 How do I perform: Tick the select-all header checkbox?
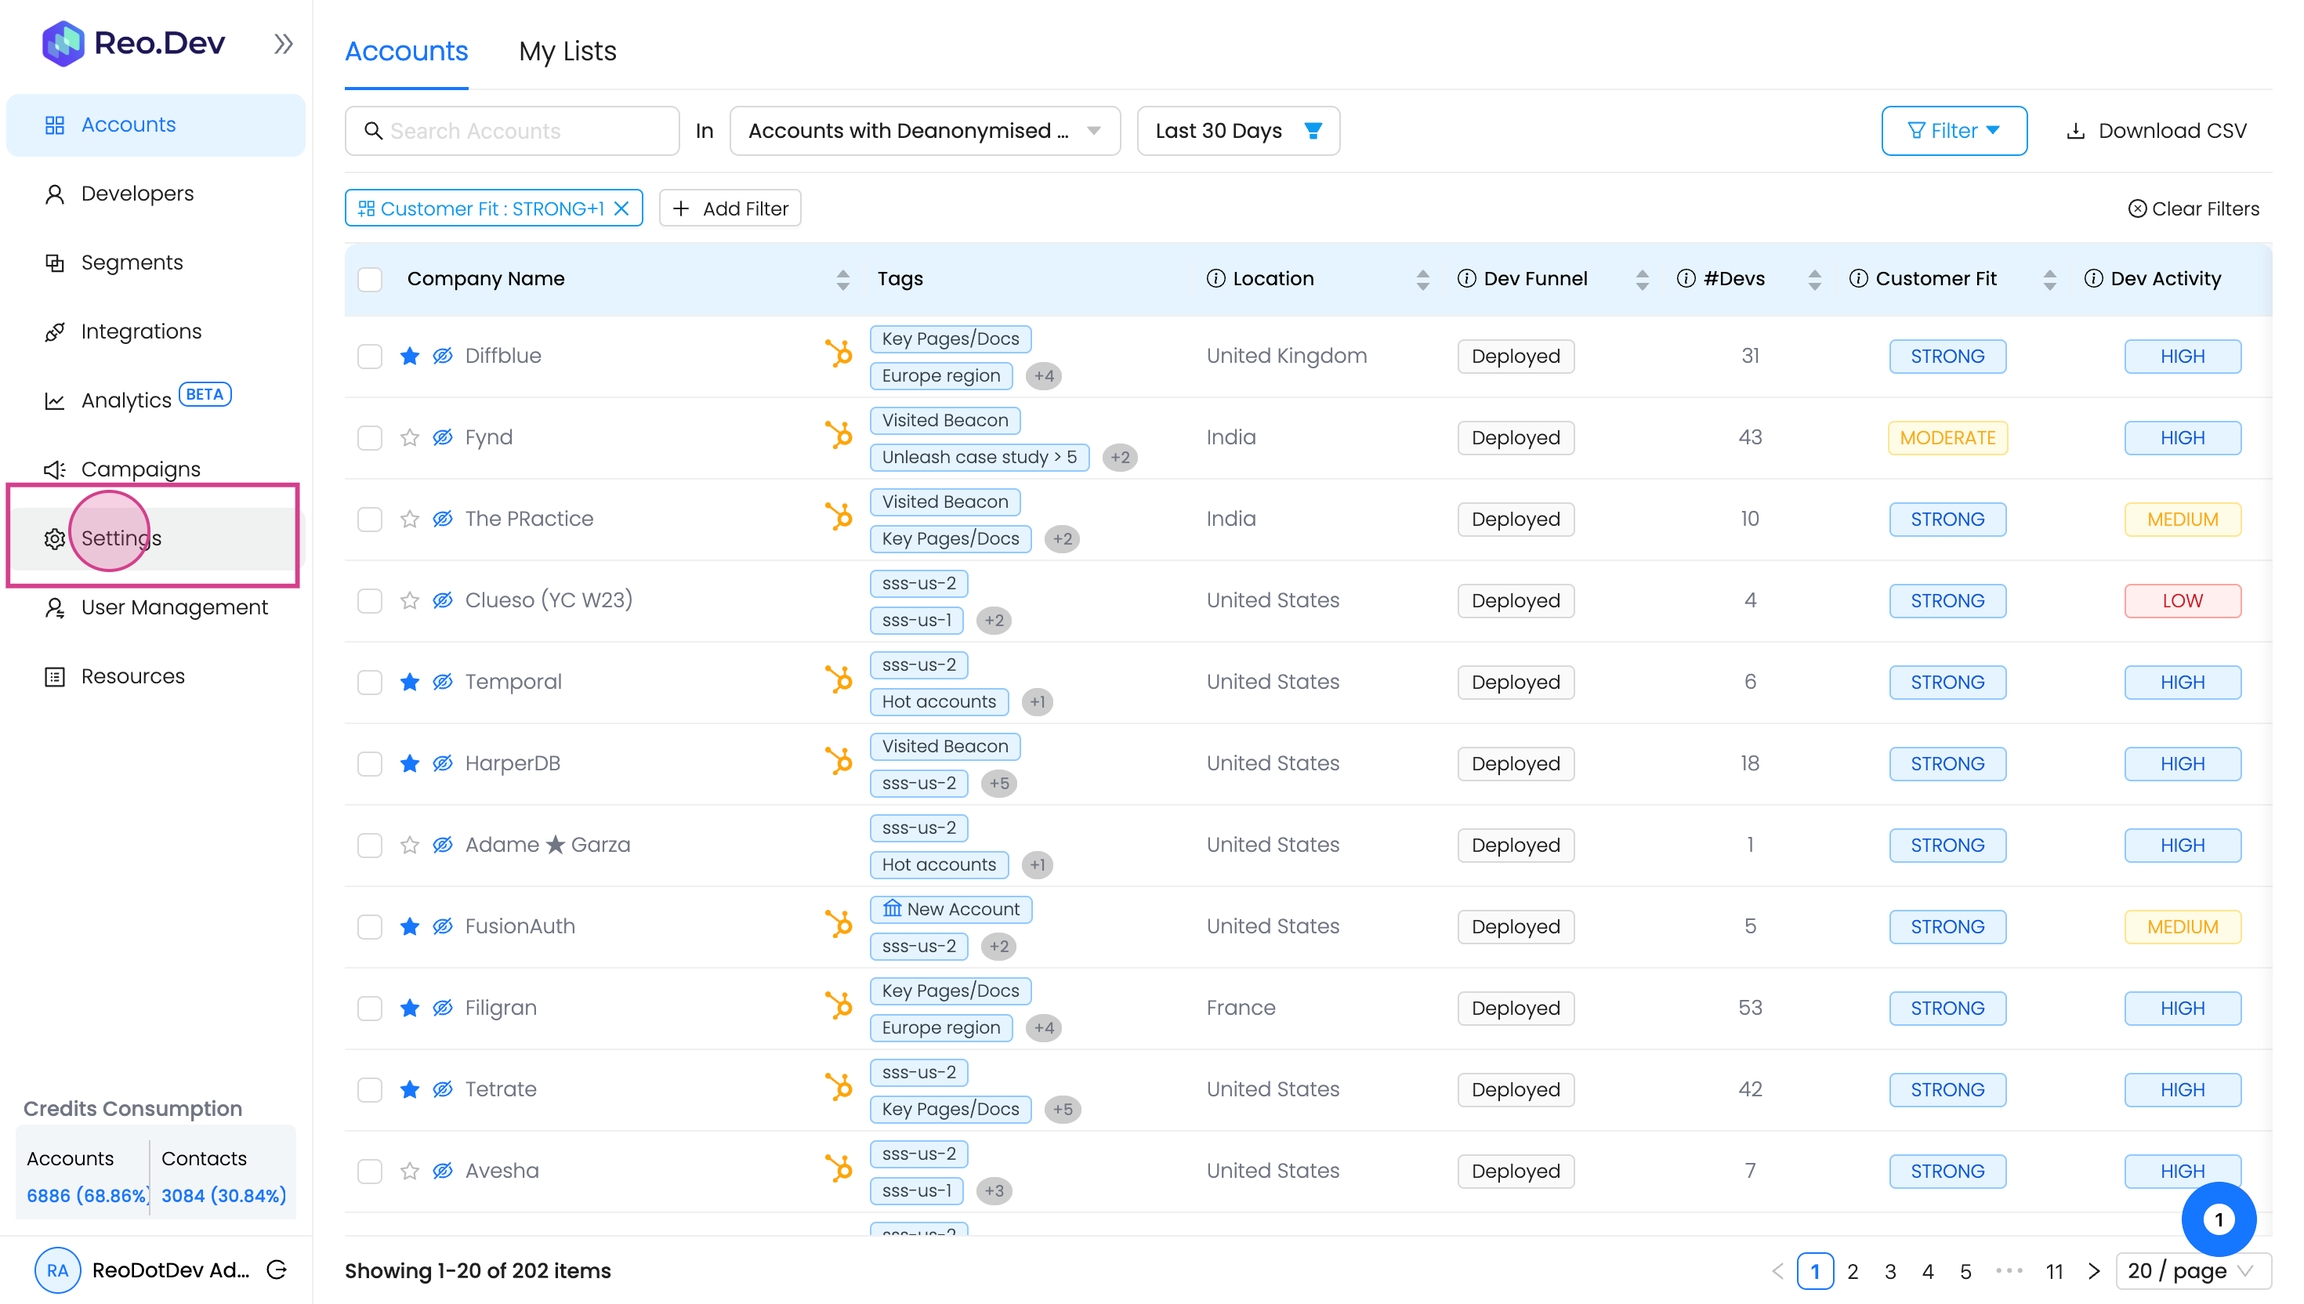coord(370,279)
